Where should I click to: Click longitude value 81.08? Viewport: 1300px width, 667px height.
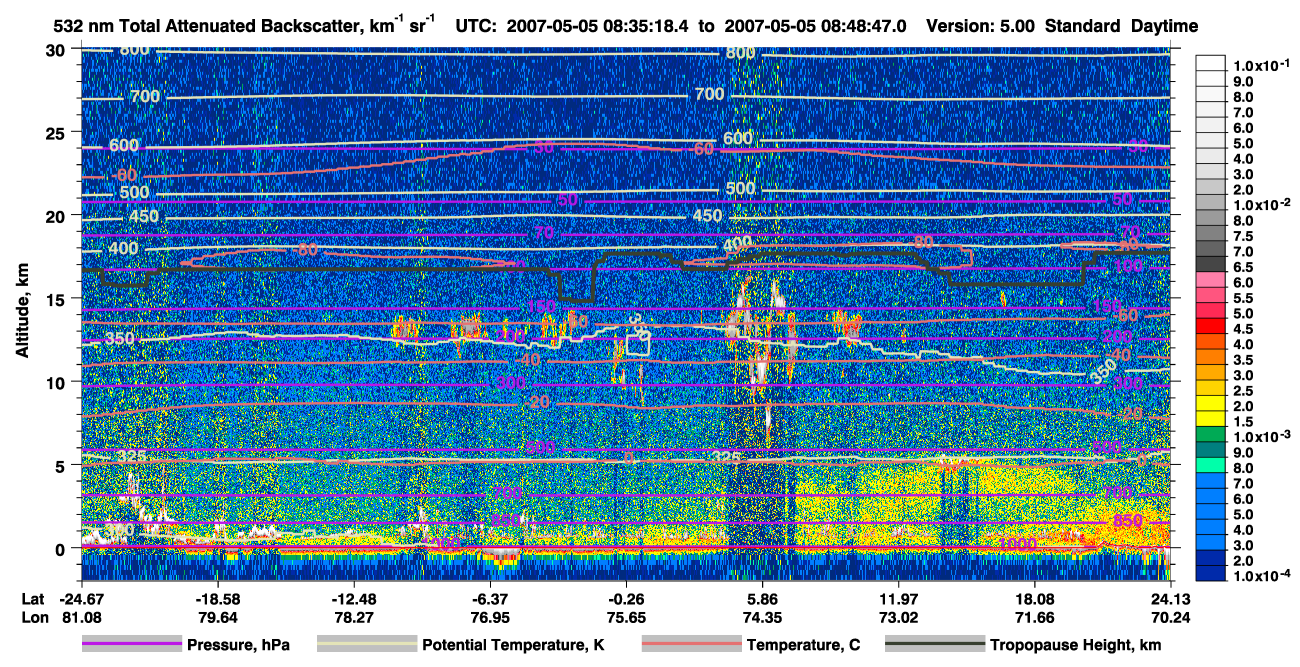coord(82,617)
